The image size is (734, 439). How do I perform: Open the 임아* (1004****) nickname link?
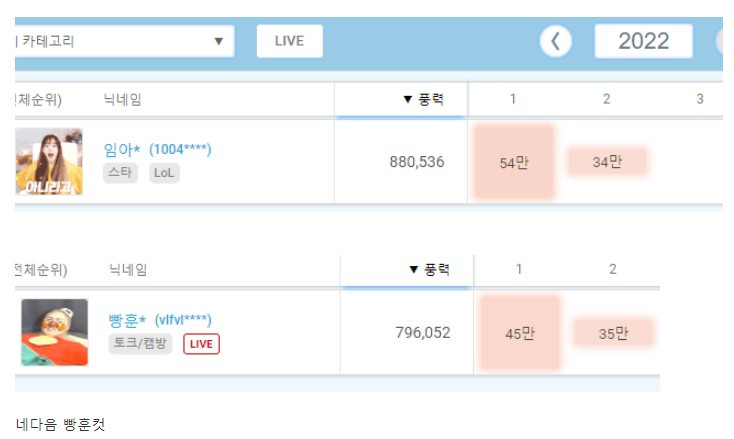tap(157, 149)
